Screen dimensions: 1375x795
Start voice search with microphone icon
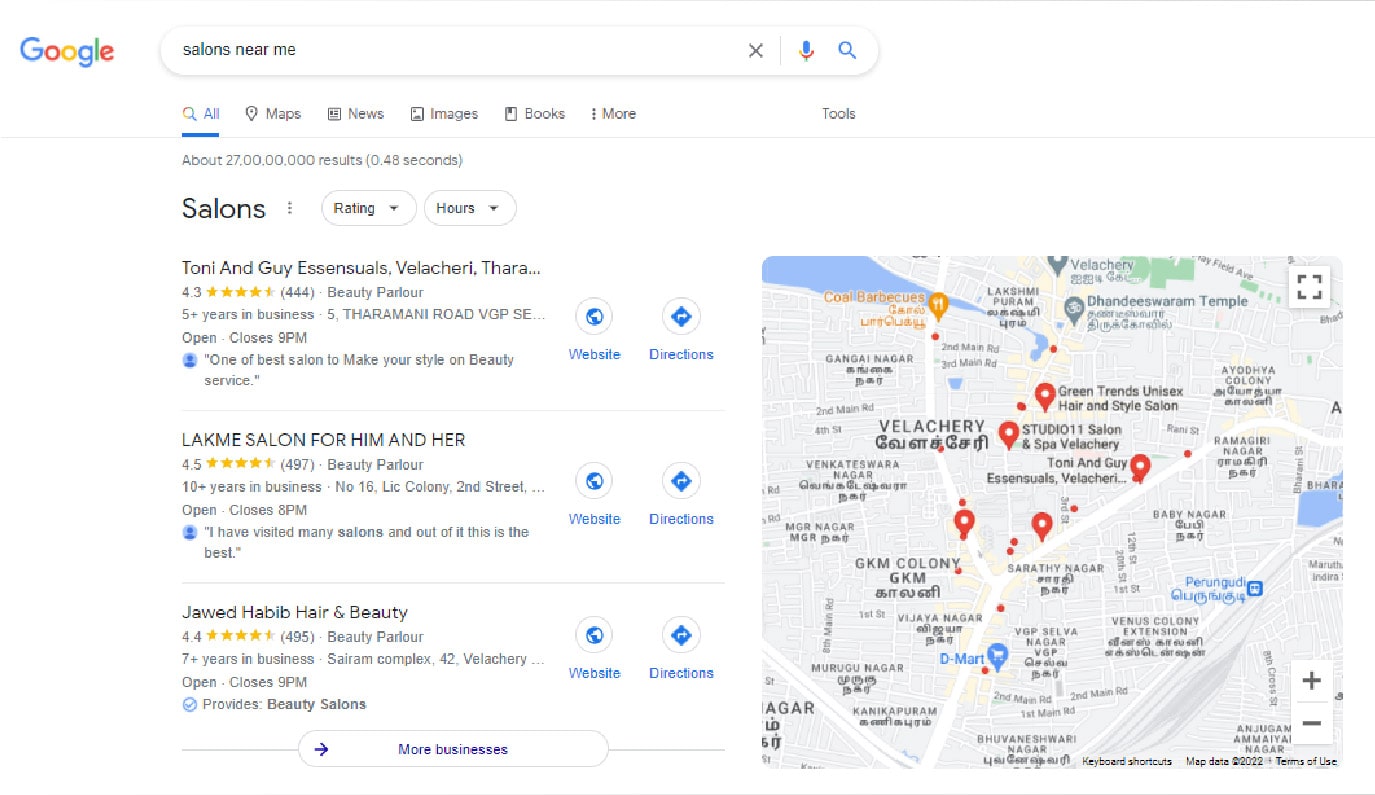[806, 50]
